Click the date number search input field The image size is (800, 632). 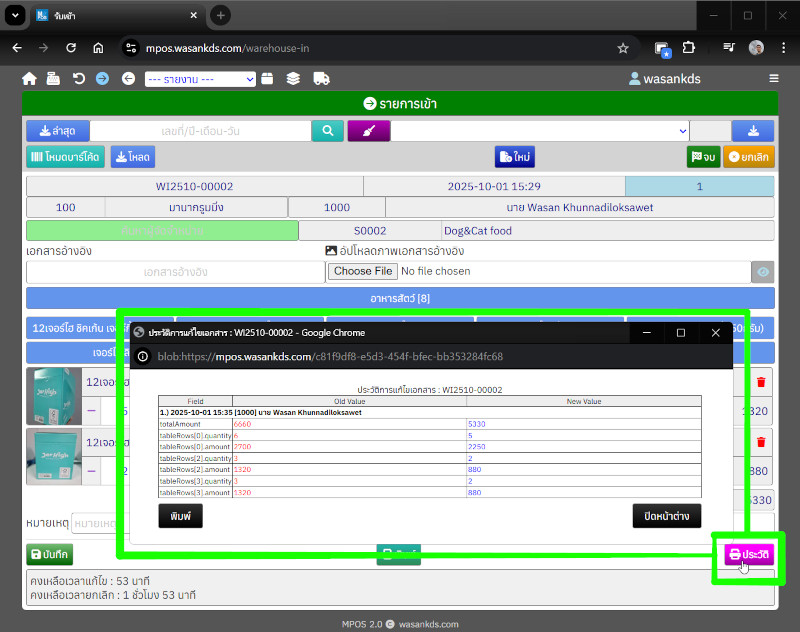200,131
